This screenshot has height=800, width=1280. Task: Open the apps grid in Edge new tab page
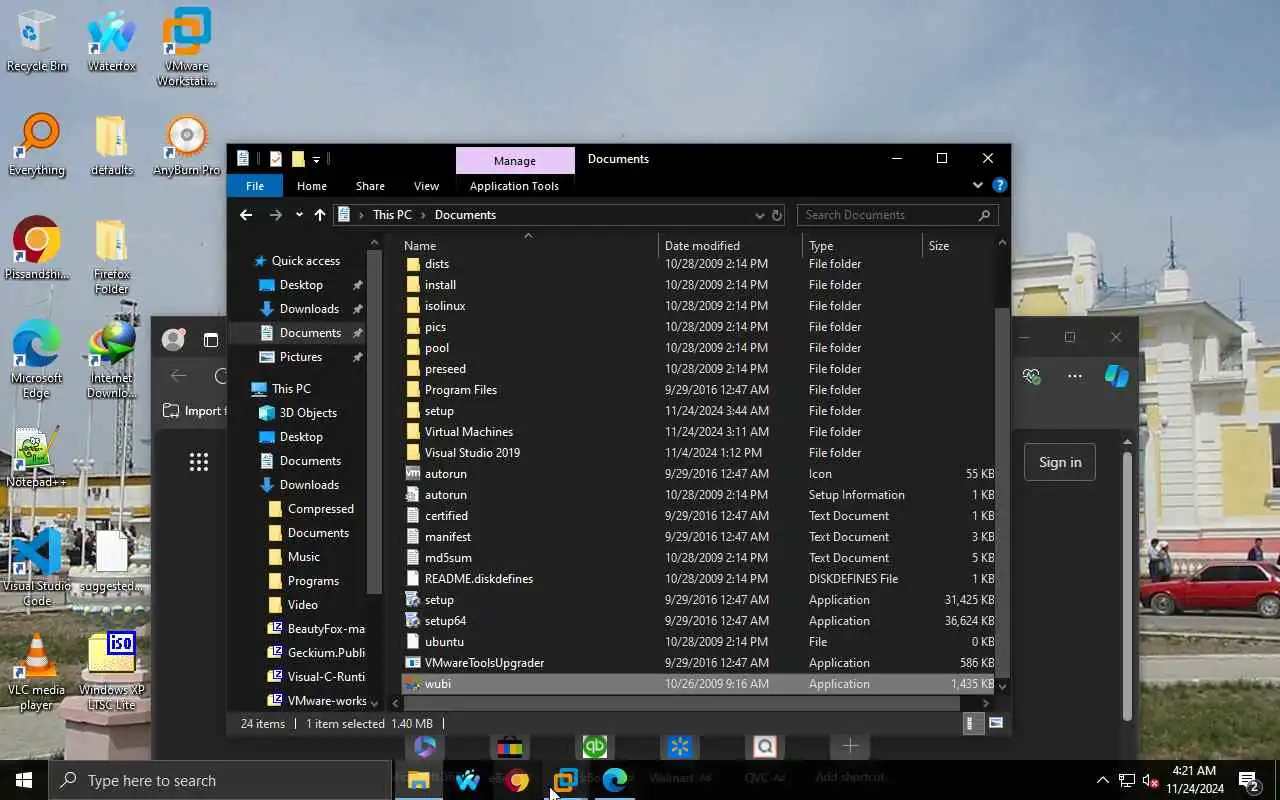[x=199, y=462]
